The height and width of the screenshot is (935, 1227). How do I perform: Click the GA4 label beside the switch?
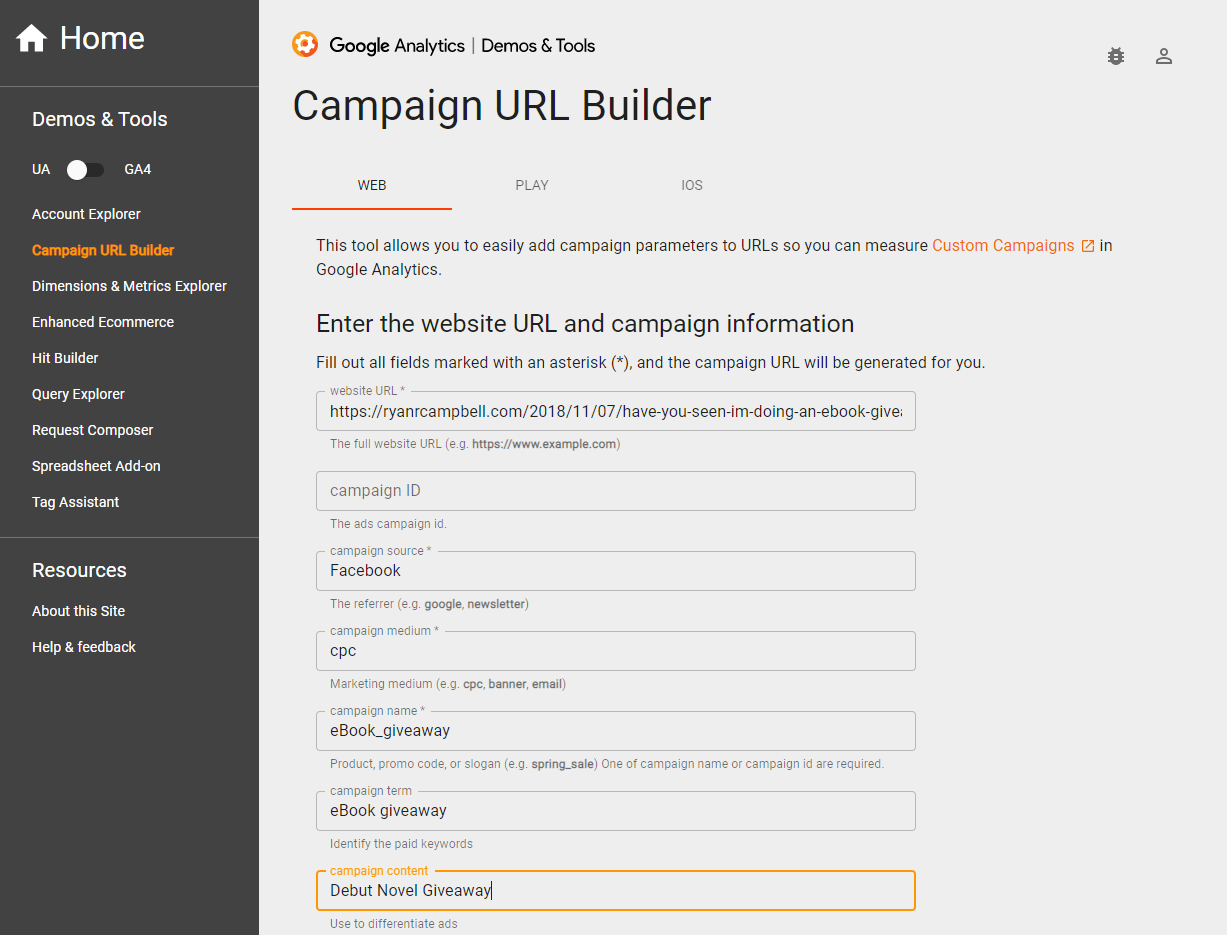[138, 170]
